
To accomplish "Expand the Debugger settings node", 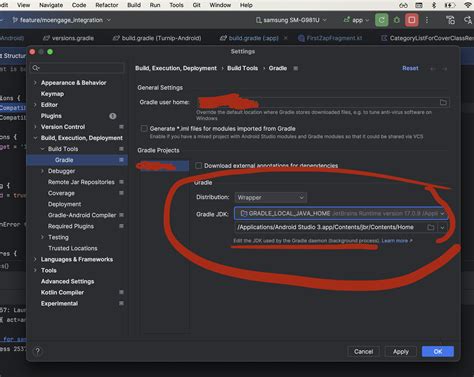I will tap(42, 171).
